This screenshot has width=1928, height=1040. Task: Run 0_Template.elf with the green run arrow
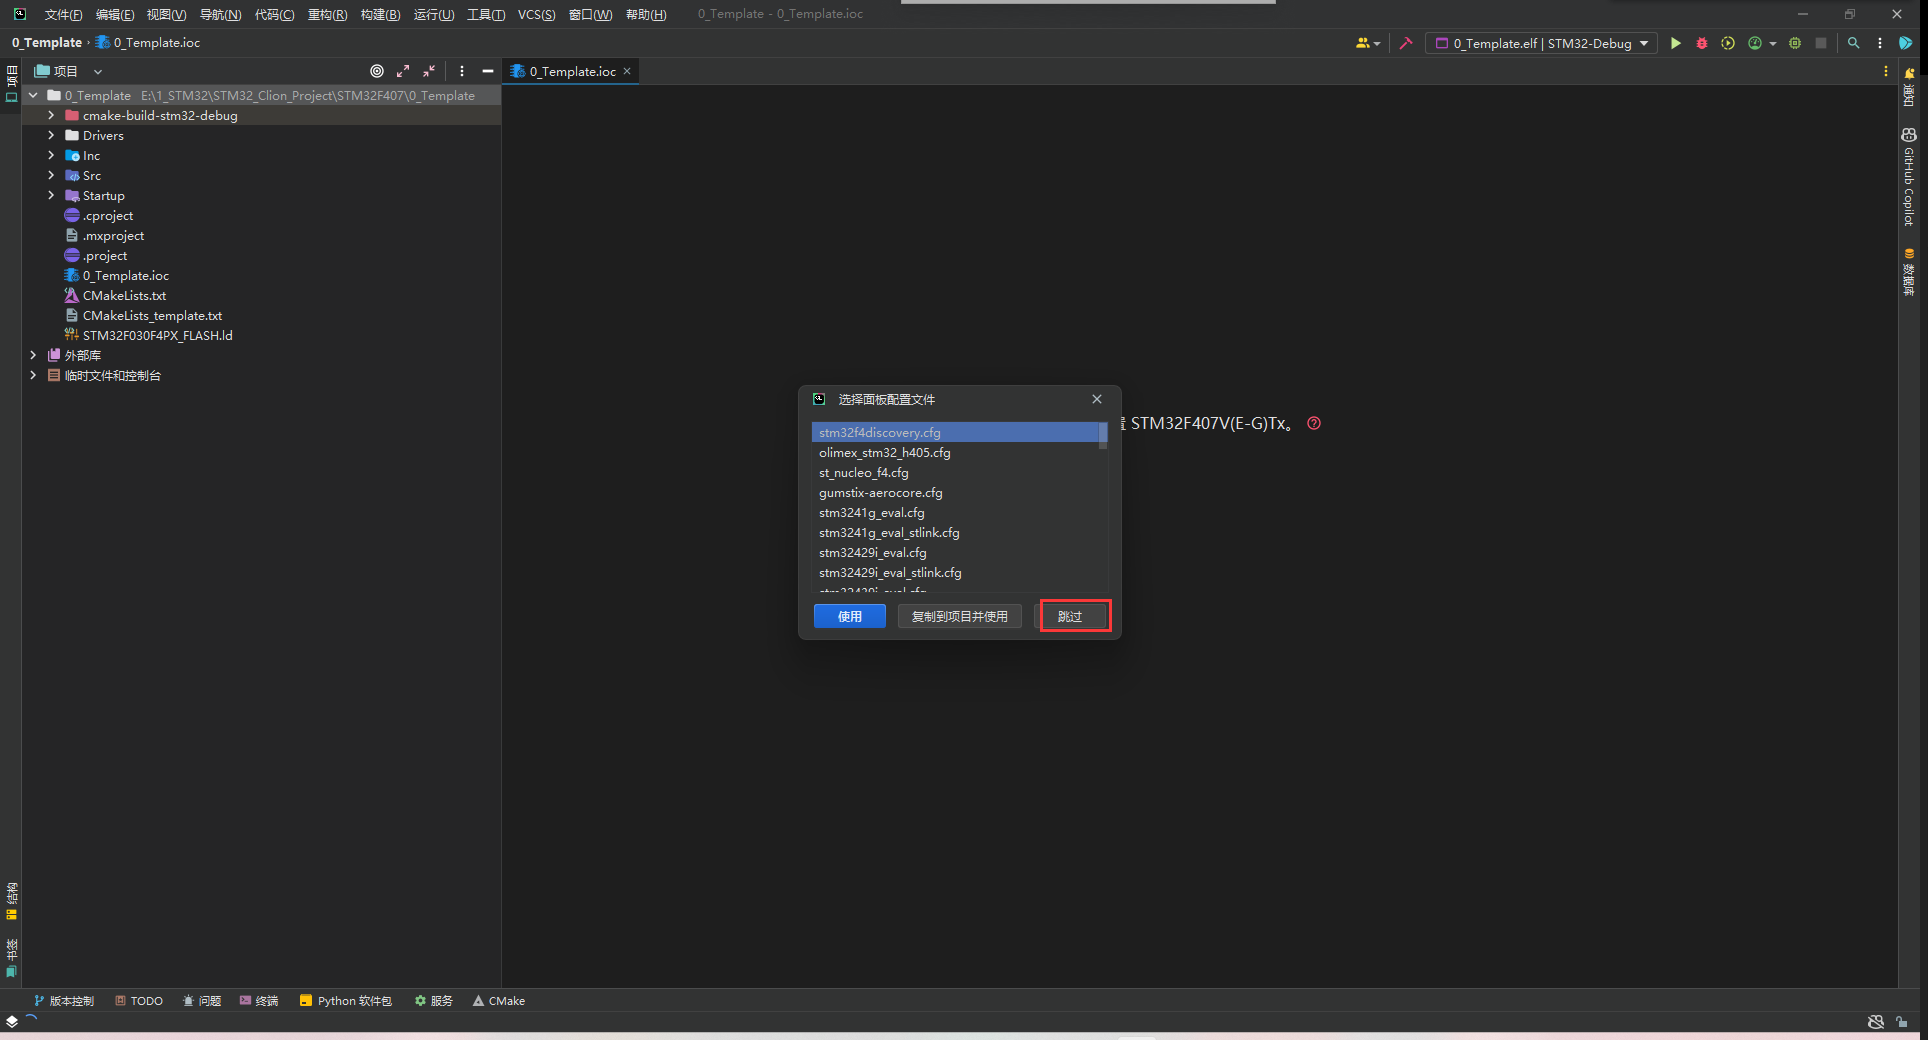pyautogui.click(x=1676, y=43)
